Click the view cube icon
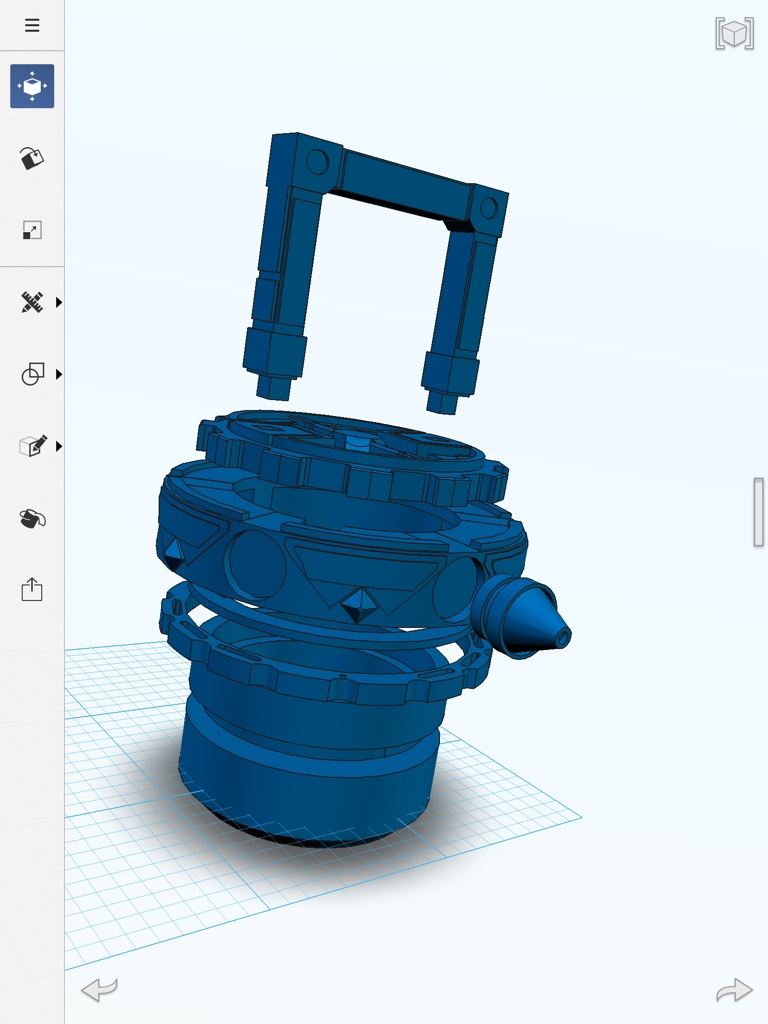768x1024 pixels. (x=735, y=33)
